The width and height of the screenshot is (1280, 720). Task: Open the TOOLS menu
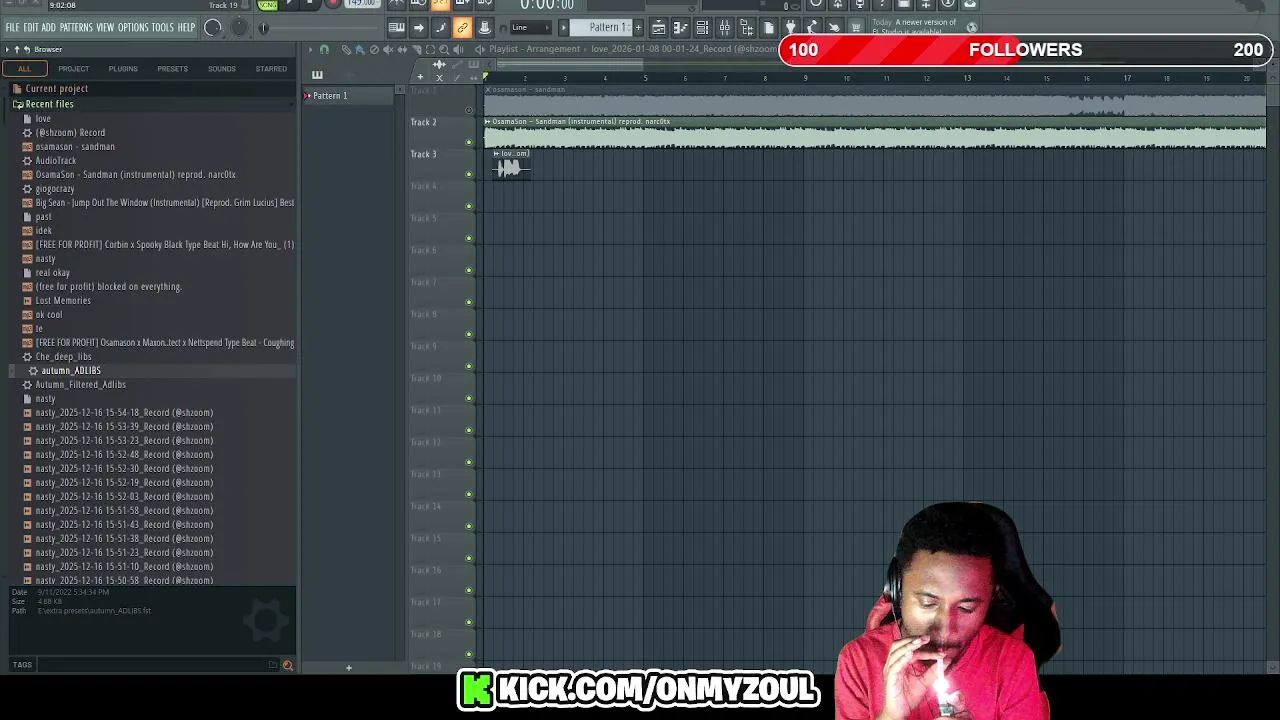(x=162, y=27)
